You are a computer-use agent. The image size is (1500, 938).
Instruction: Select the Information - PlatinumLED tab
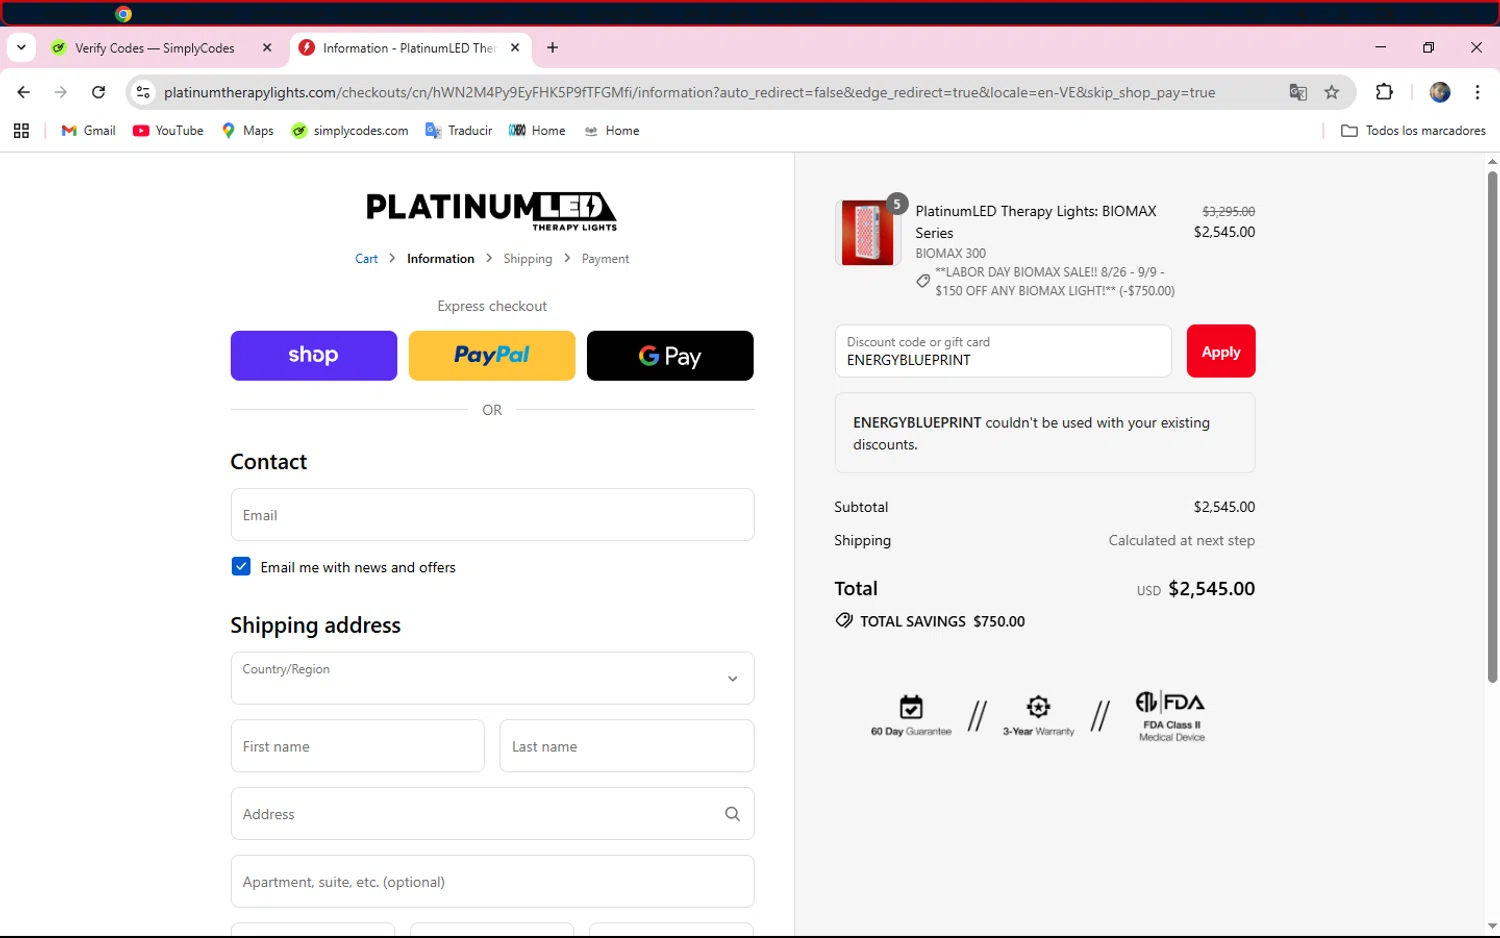pyautogui.click(x=410, y=48)
